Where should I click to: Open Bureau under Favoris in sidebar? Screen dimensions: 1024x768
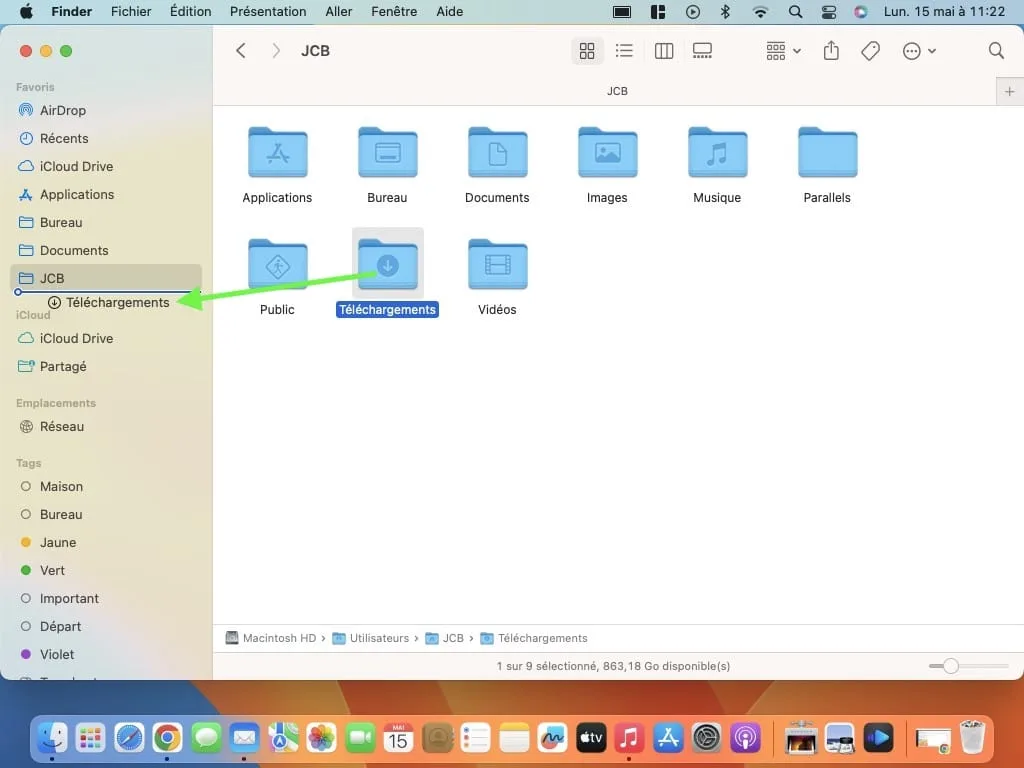(x=61, y=223)
